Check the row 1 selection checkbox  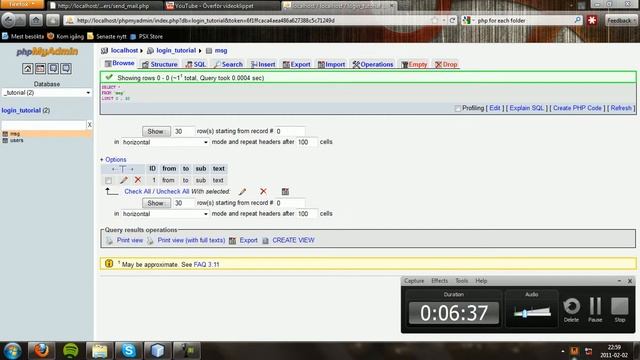108,180
